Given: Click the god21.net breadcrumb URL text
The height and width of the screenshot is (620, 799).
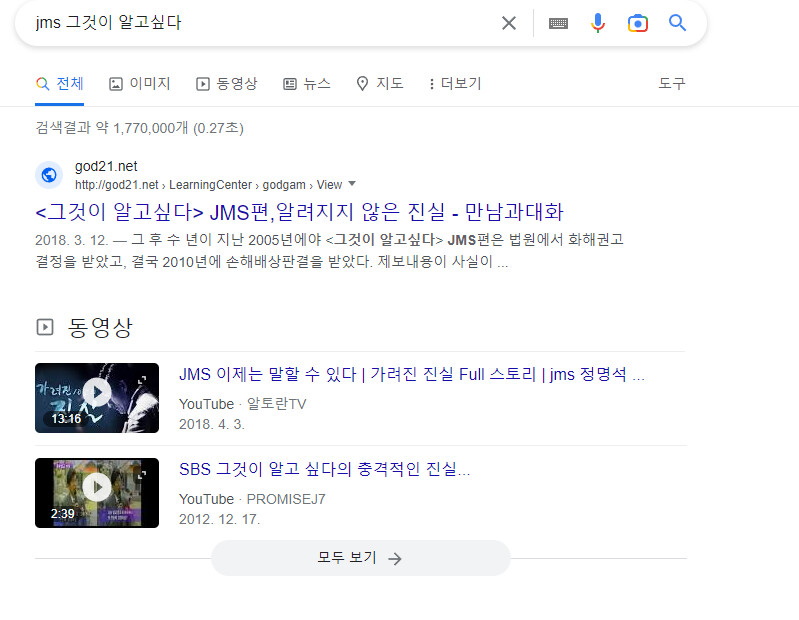Looking at the screenshot, I should pyautogui.click(x=208, y=185).
